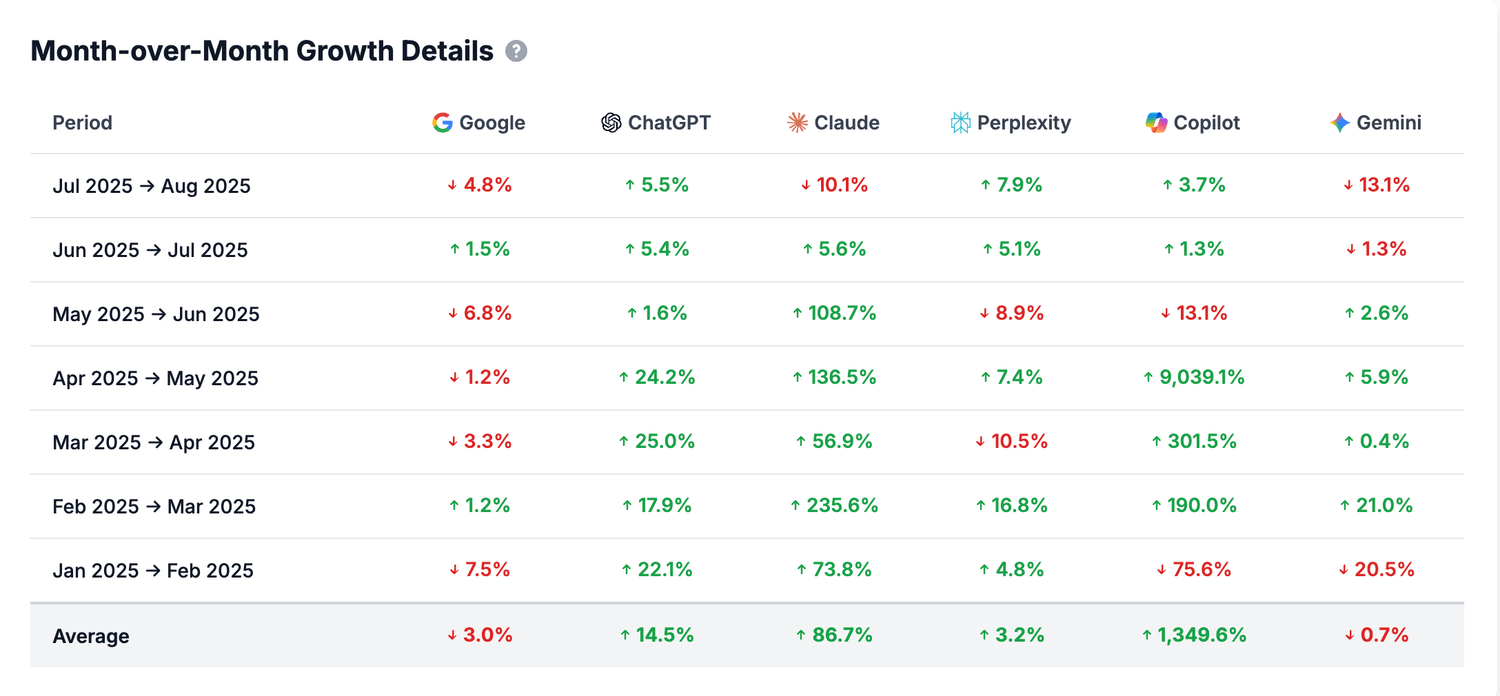Click Google's 7.5% decline value
Screen dimensions: 1500x696
479,570
